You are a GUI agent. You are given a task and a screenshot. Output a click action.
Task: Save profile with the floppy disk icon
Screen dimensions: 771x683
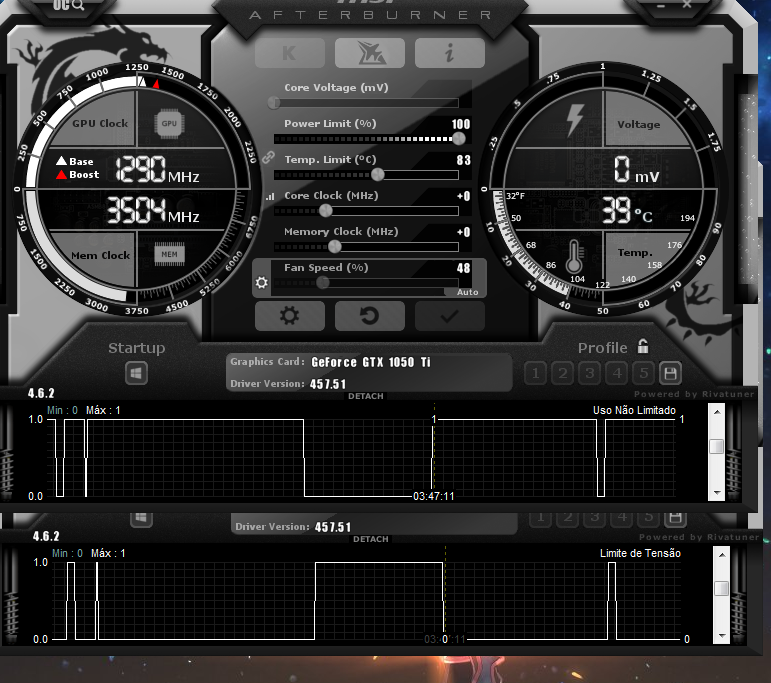pyautogui.click(x=670, y=374)
